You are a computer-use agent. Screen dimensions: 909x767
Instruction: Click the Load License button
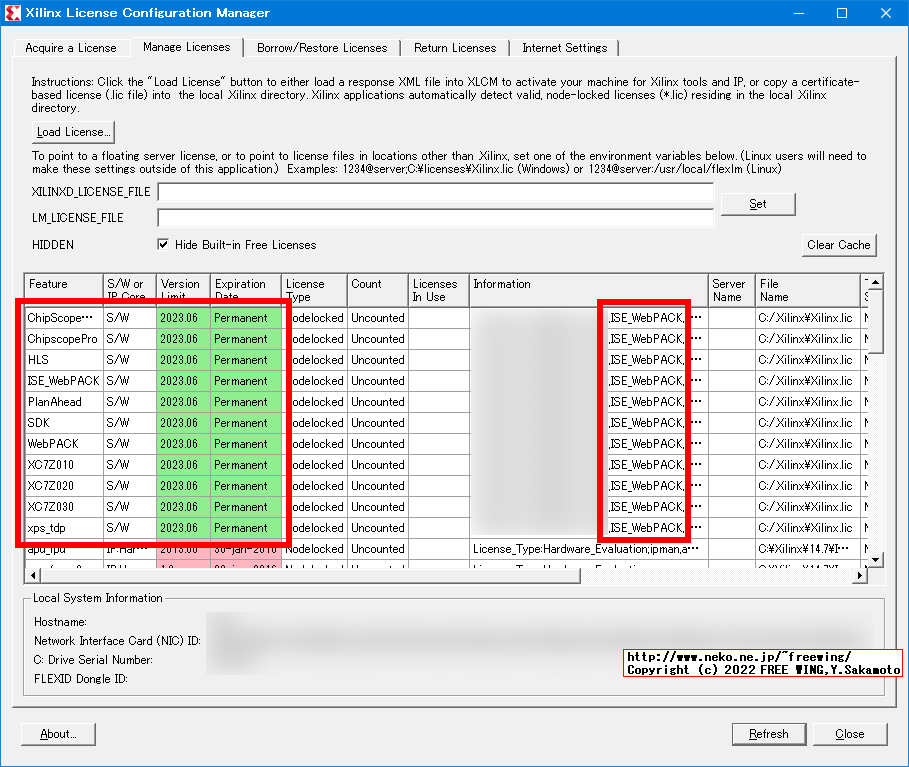pyautogui.click(x=72, y=132)
